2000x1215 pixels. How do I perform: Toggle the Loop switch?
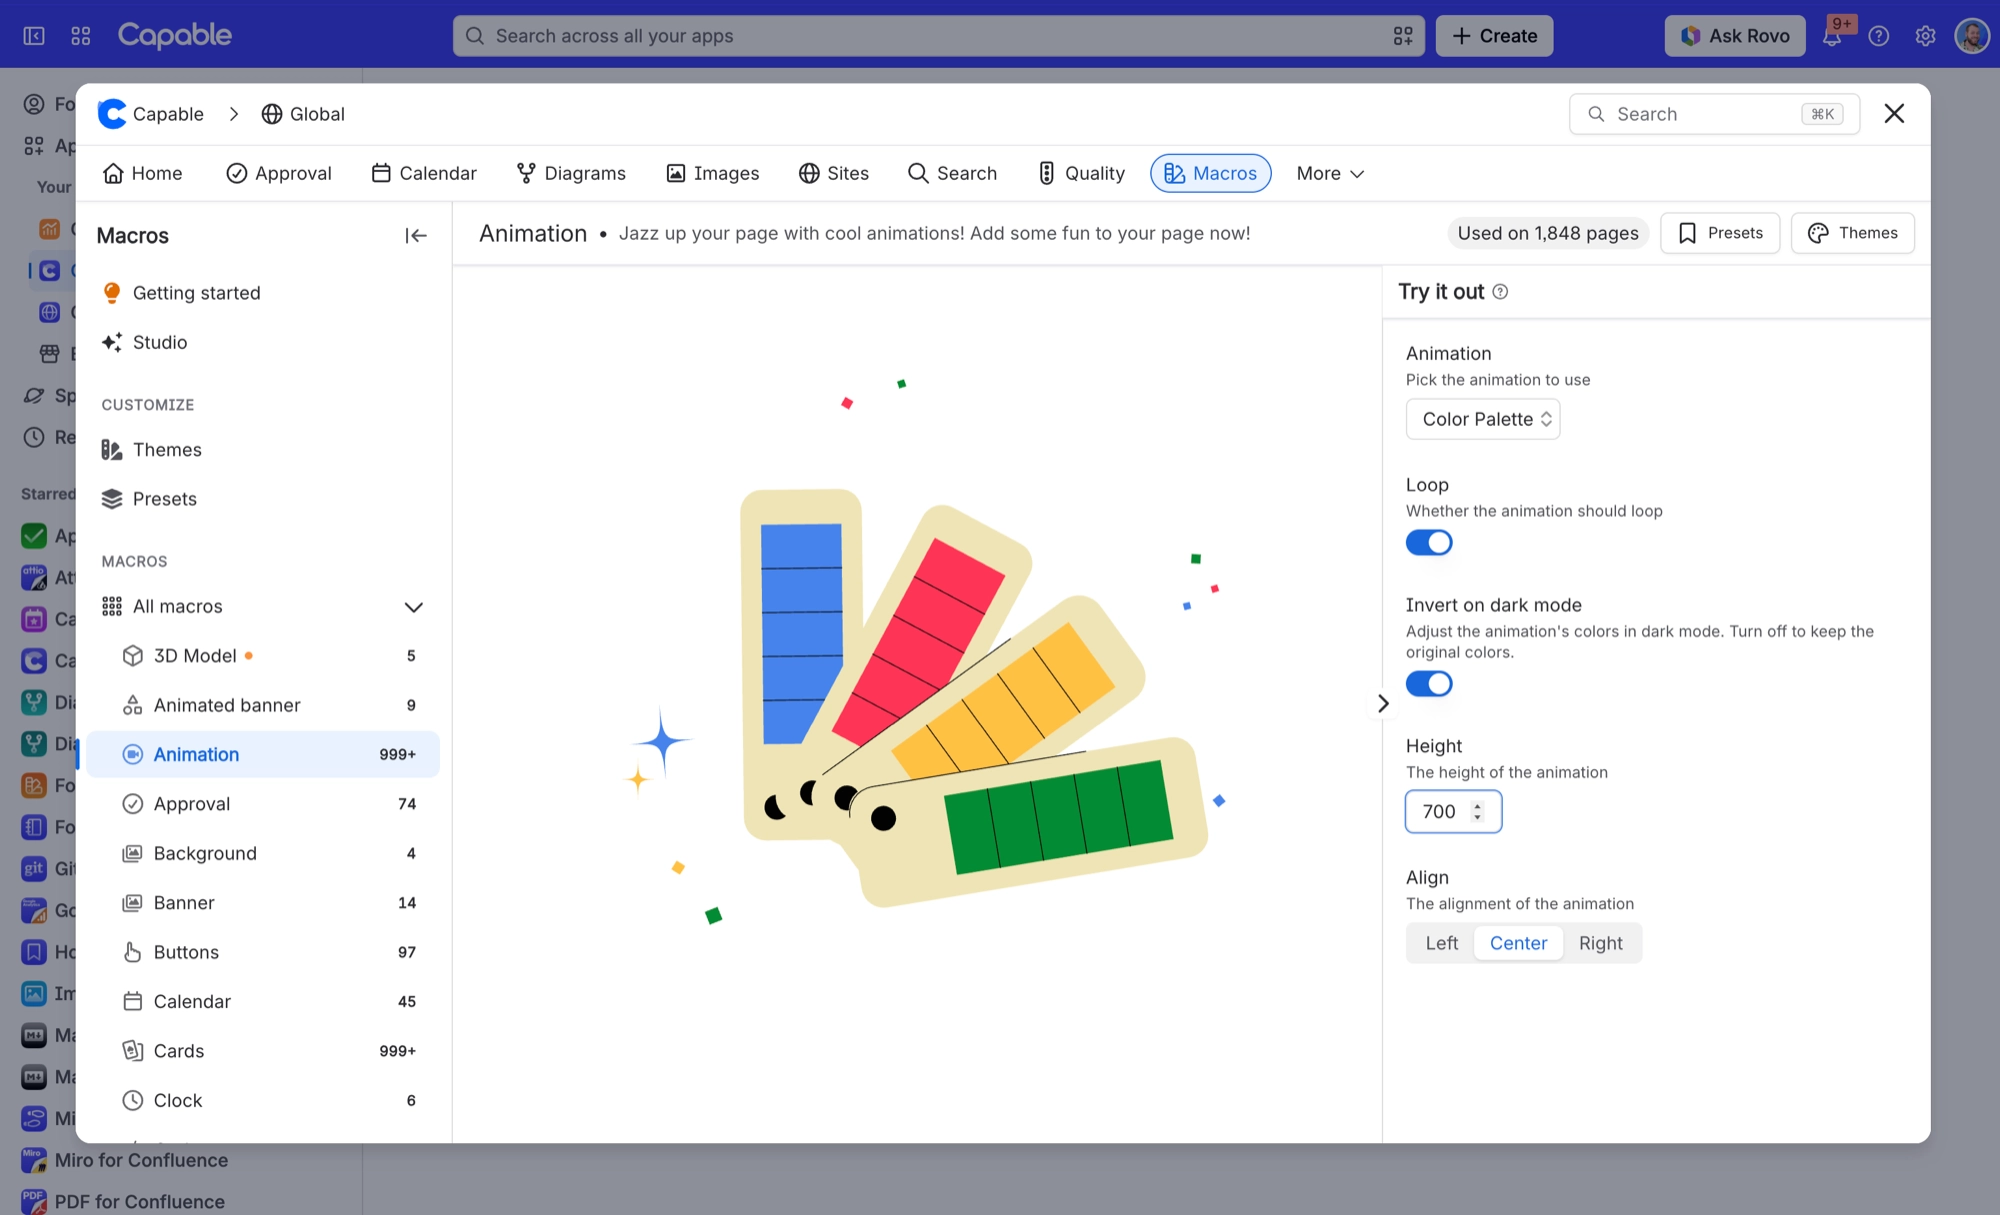click(1429, 543)
